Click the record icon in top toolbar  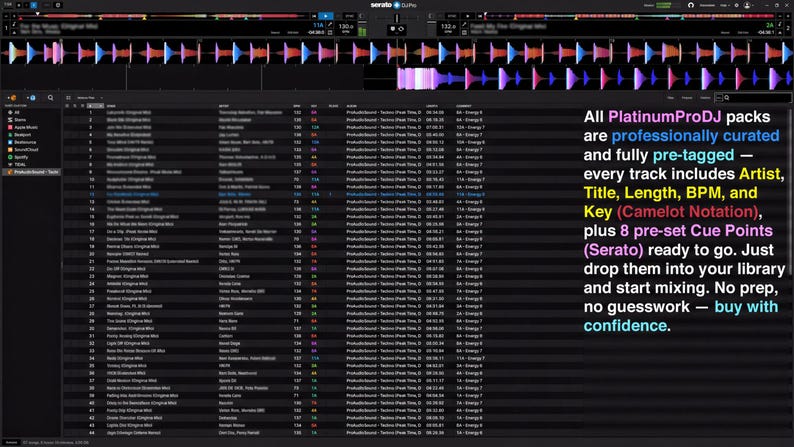58,5
